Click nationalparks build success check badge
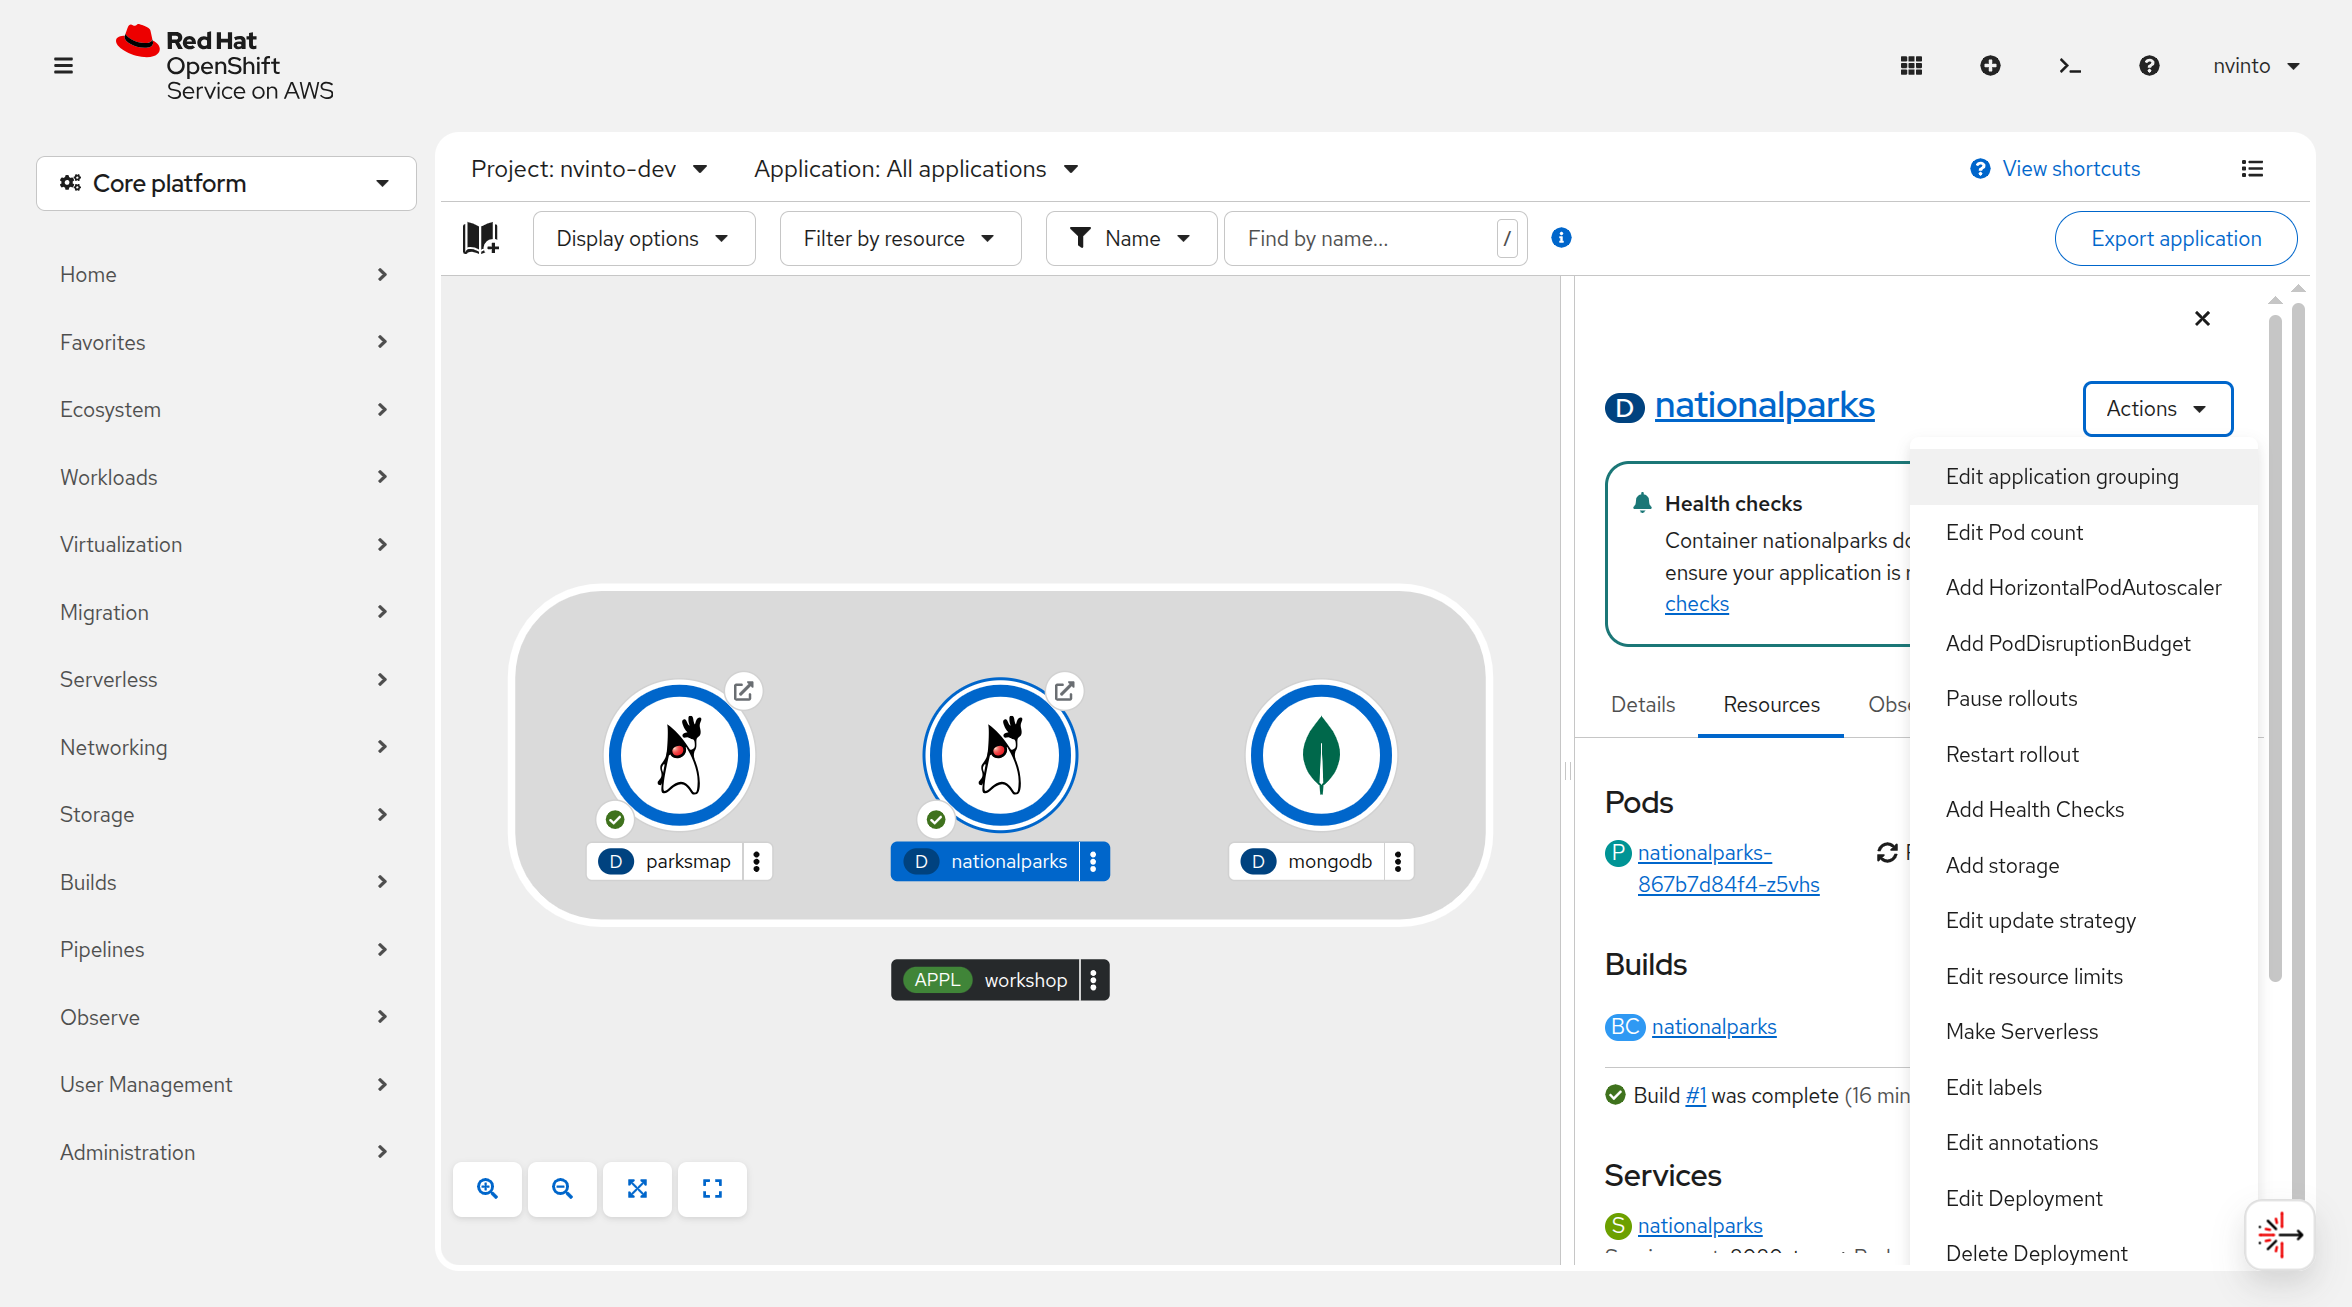The width and height of the screenshot is (2352, 1307). click(936, 820)
